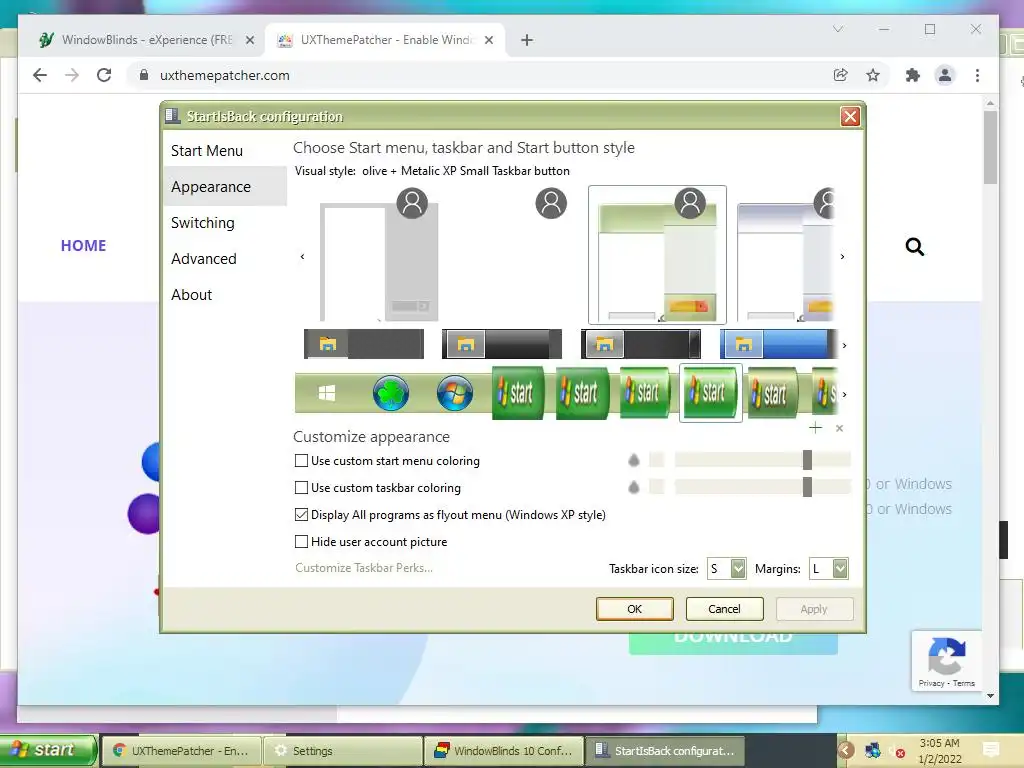Bookmark this page with the star icon
The image size is (1024, 768).
(872, 75)
